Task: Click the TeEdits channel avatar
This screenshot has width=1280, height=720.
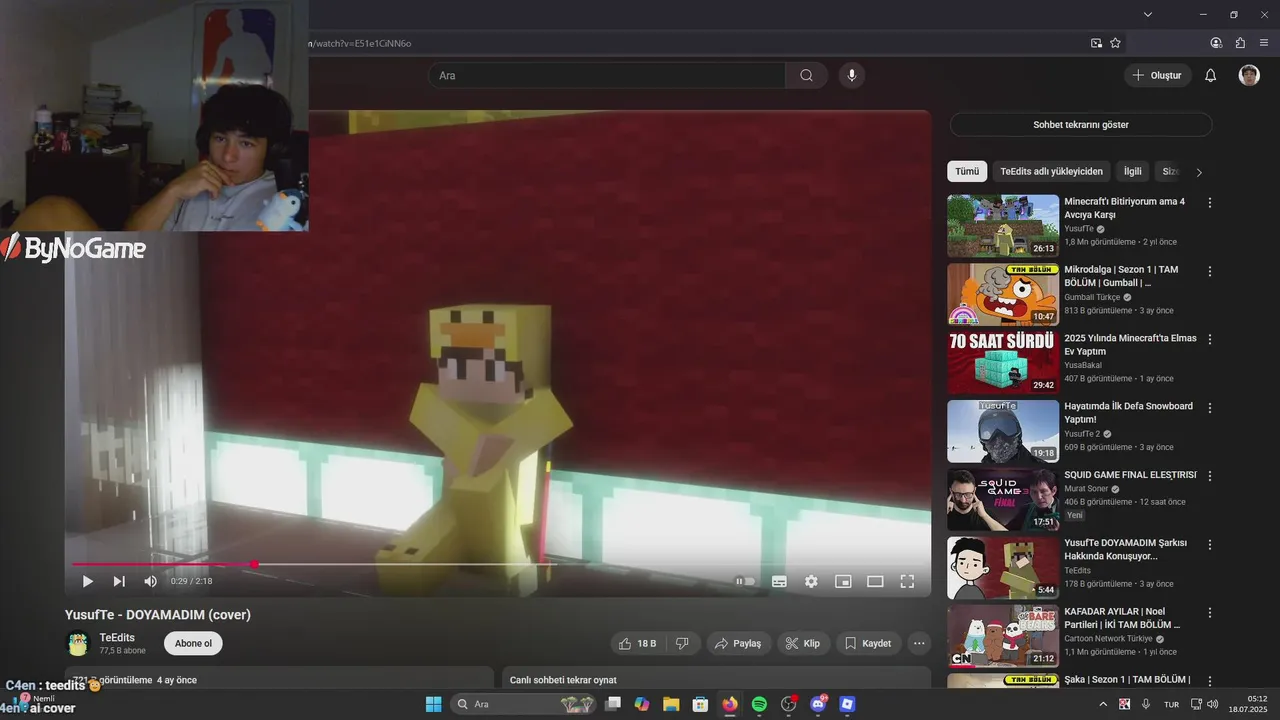Action: click(78, 644)
